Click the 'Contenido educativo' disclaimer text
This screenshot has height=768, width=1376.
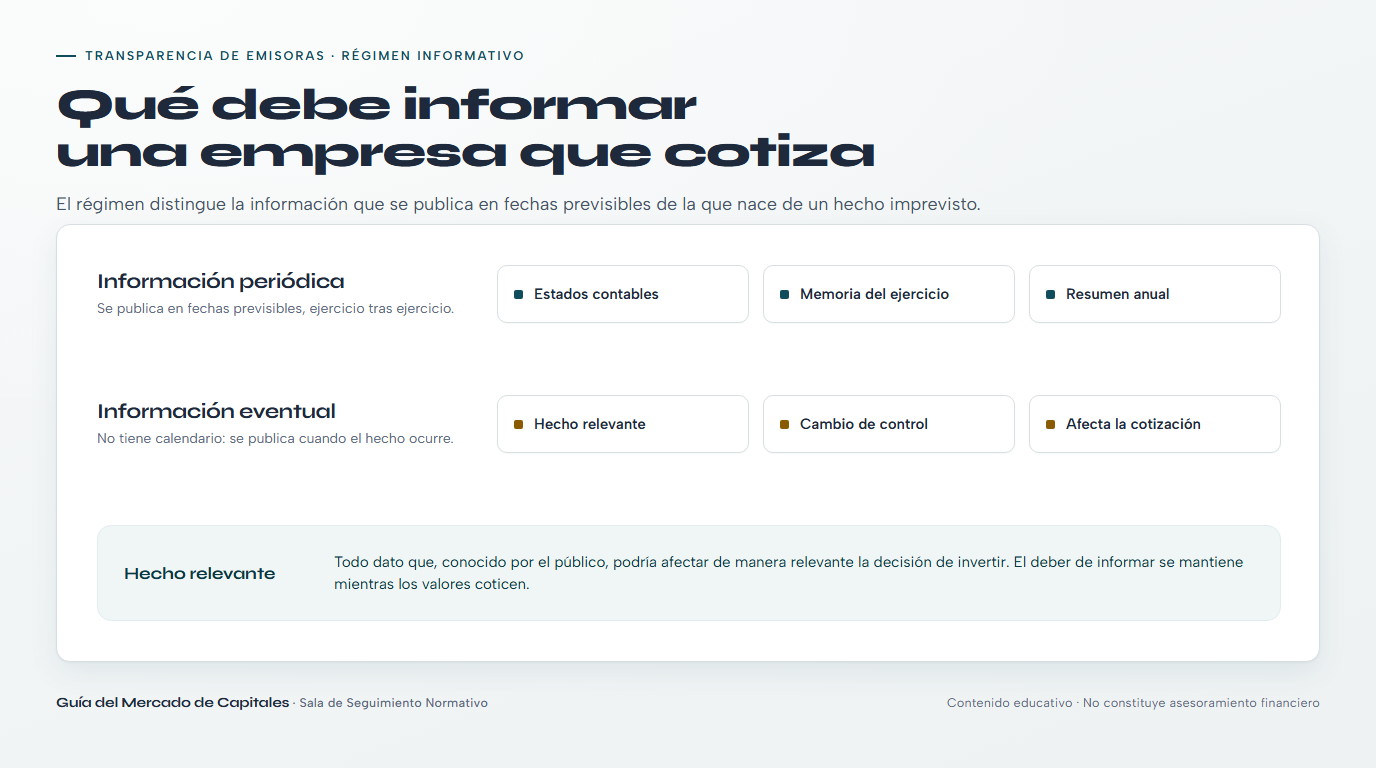(x=1133, y=703)
